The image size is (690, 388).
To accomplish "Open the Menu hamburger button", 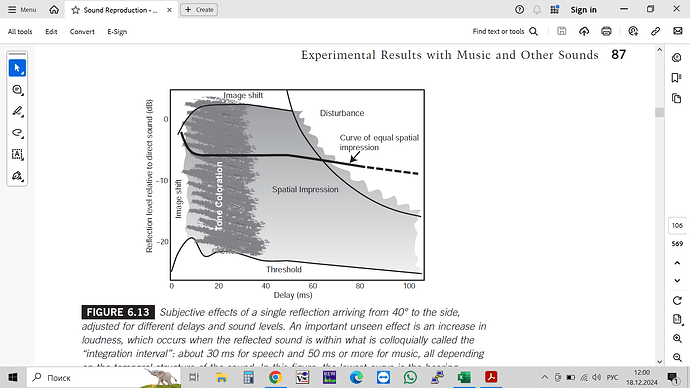I will coord(22,10).
